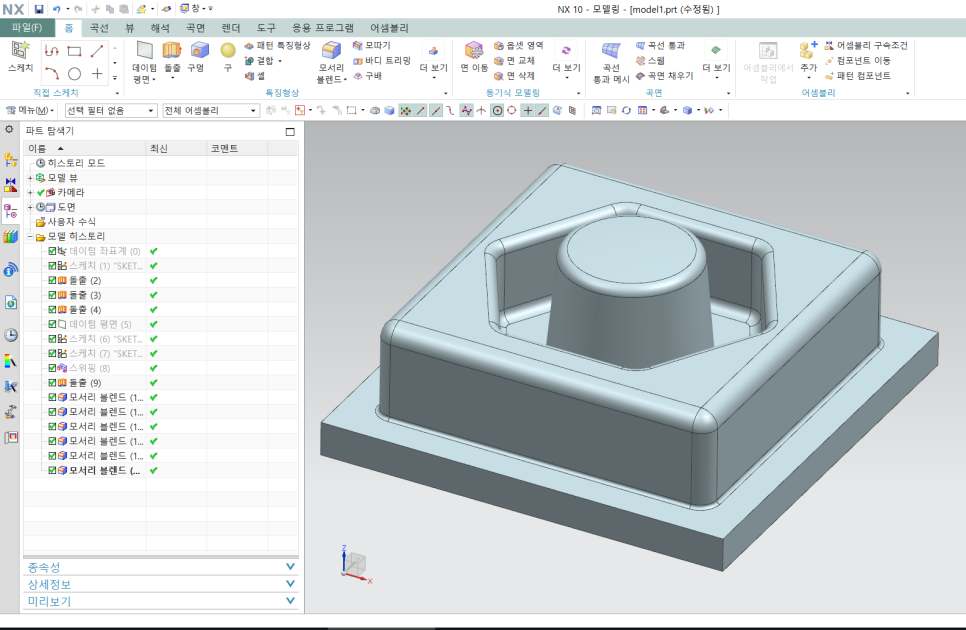This screenshot has width=966, height=630.
Task: Open the 곡선 통과 메시 through curve mesh tool
Action: coord(611,62)
